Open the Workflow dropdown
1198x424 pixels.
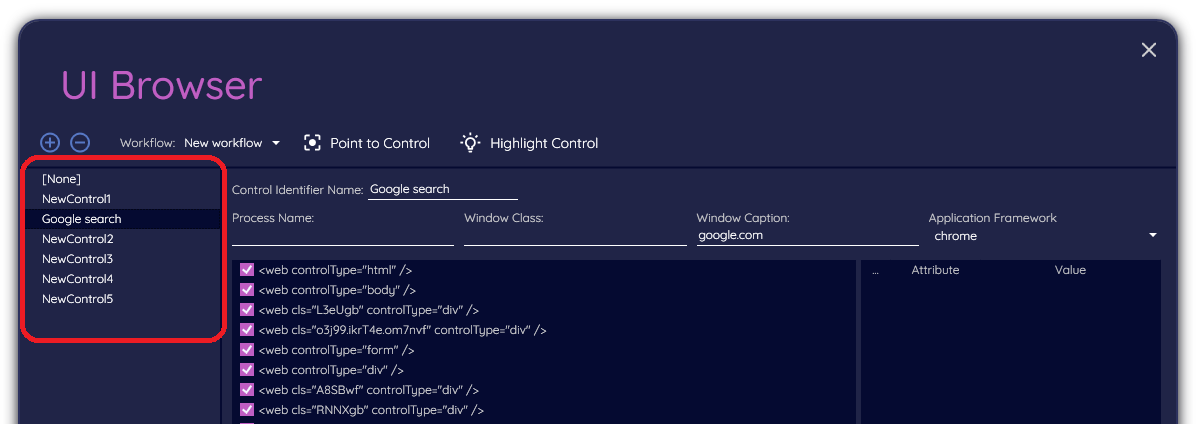point(232,143)
